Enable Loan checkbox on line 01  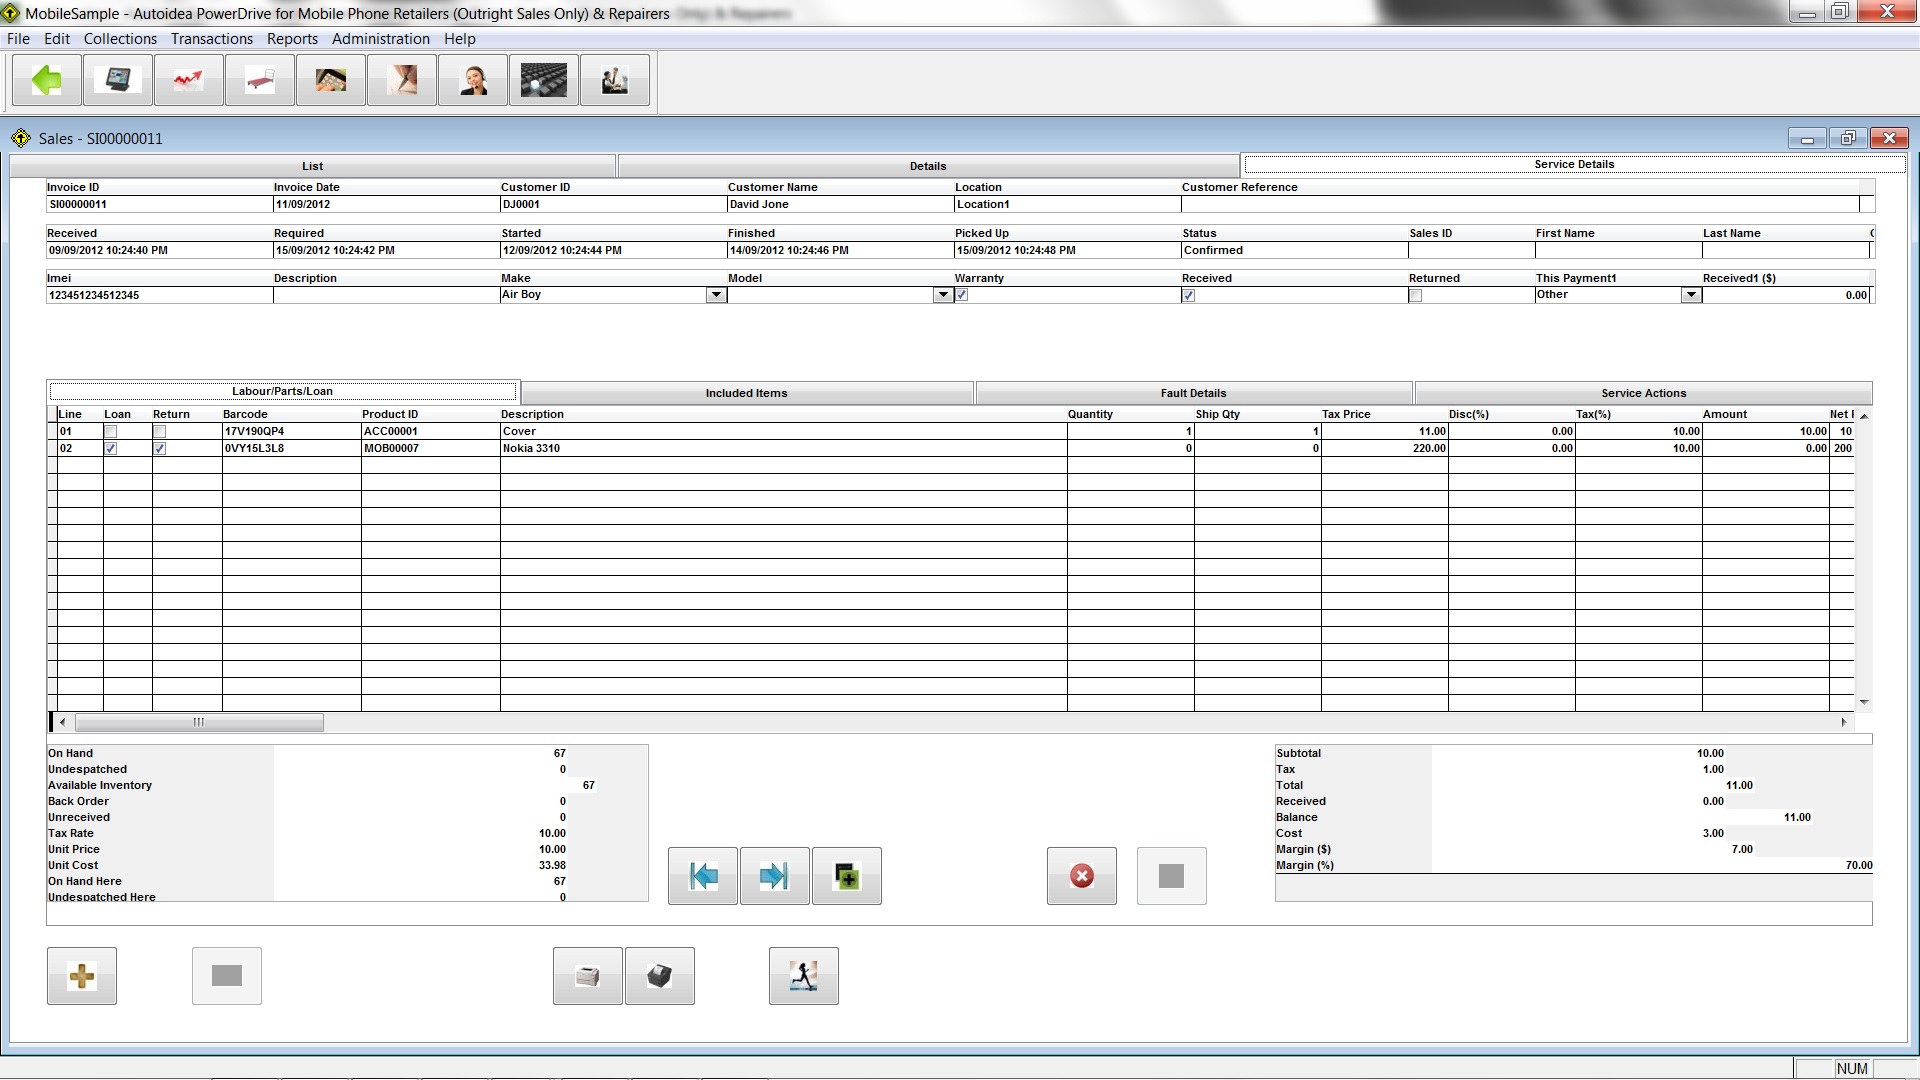pos(111,432)
